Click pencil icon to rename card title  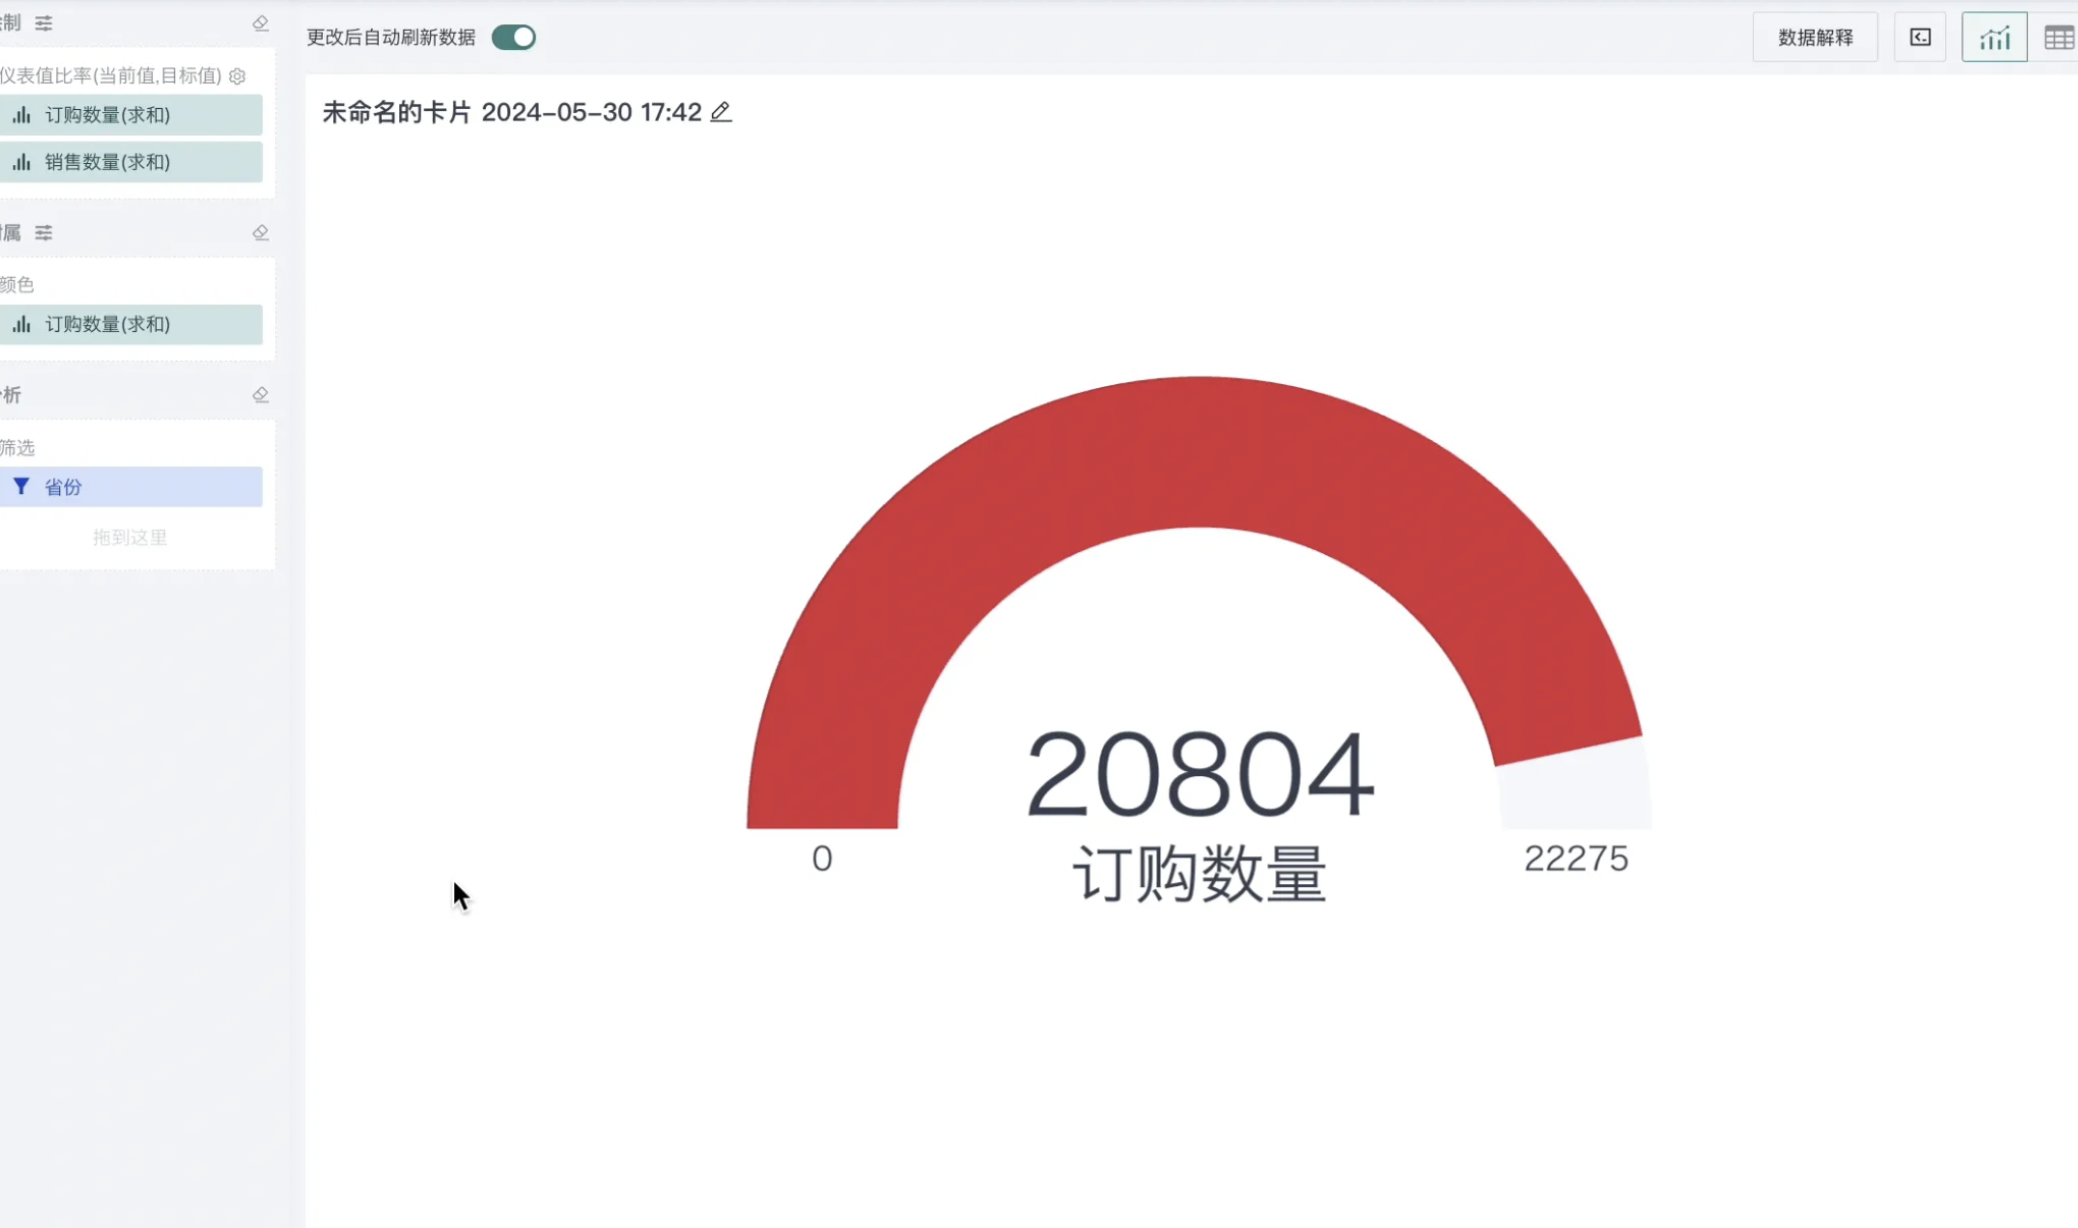pyautogui.click(x=721, y=112)
